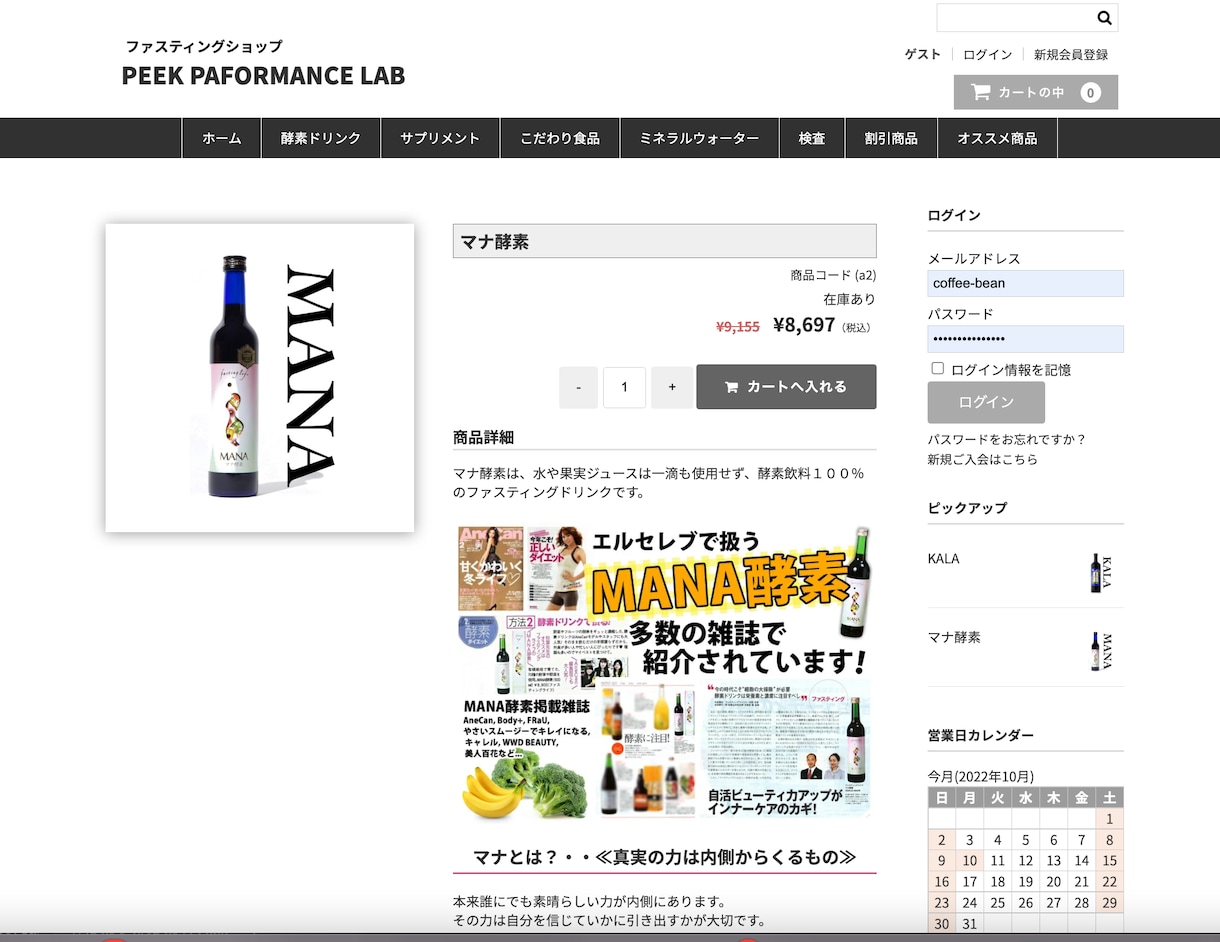Click calendar date 10
Screen dimensions: 1220x942
tap(969, 860)
